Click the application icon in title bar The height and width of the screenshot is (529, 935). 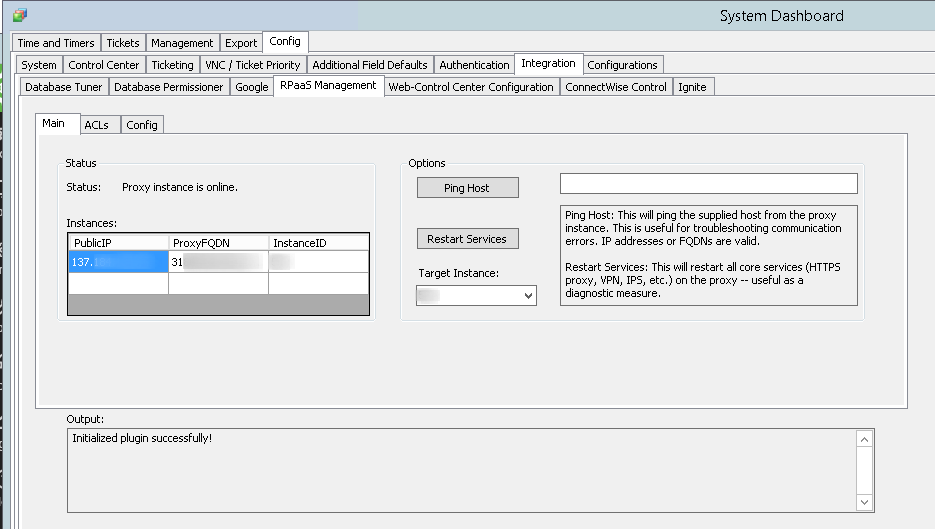tap(20, 15)
